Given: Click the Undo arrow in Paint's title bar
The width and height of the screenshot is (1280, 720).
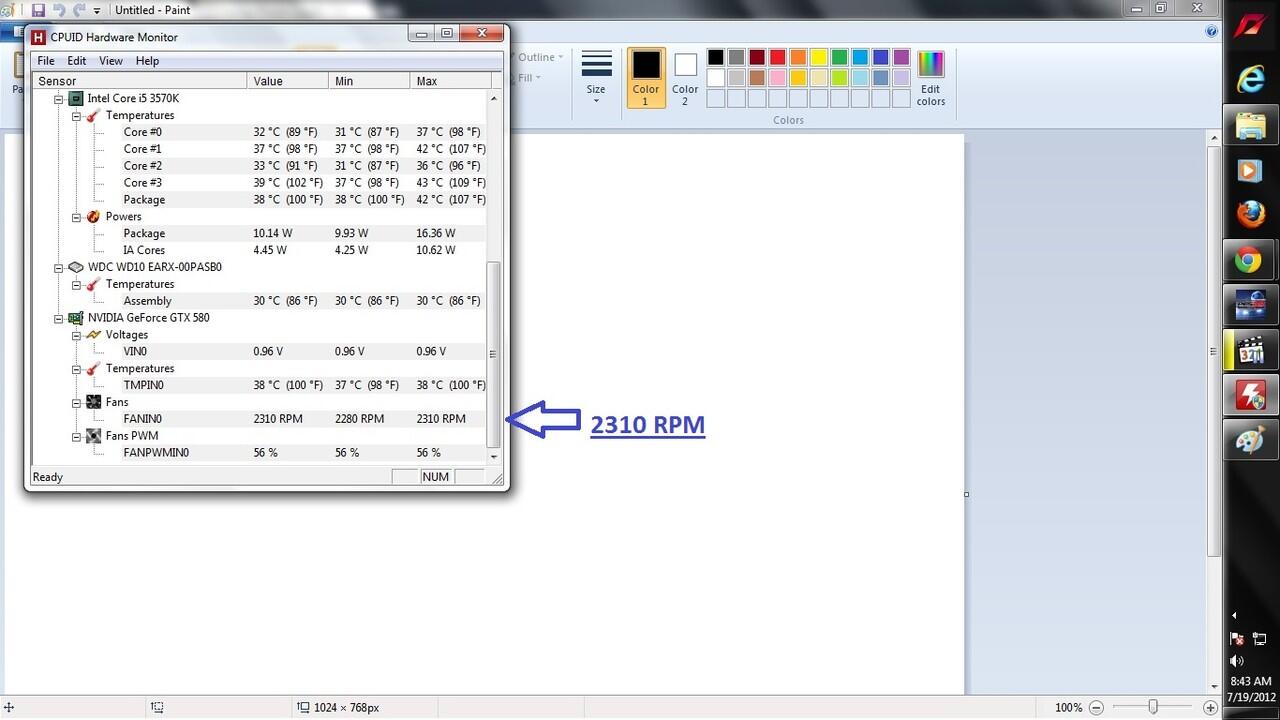Looking at the screenshot, I should [x=59, y=10].
